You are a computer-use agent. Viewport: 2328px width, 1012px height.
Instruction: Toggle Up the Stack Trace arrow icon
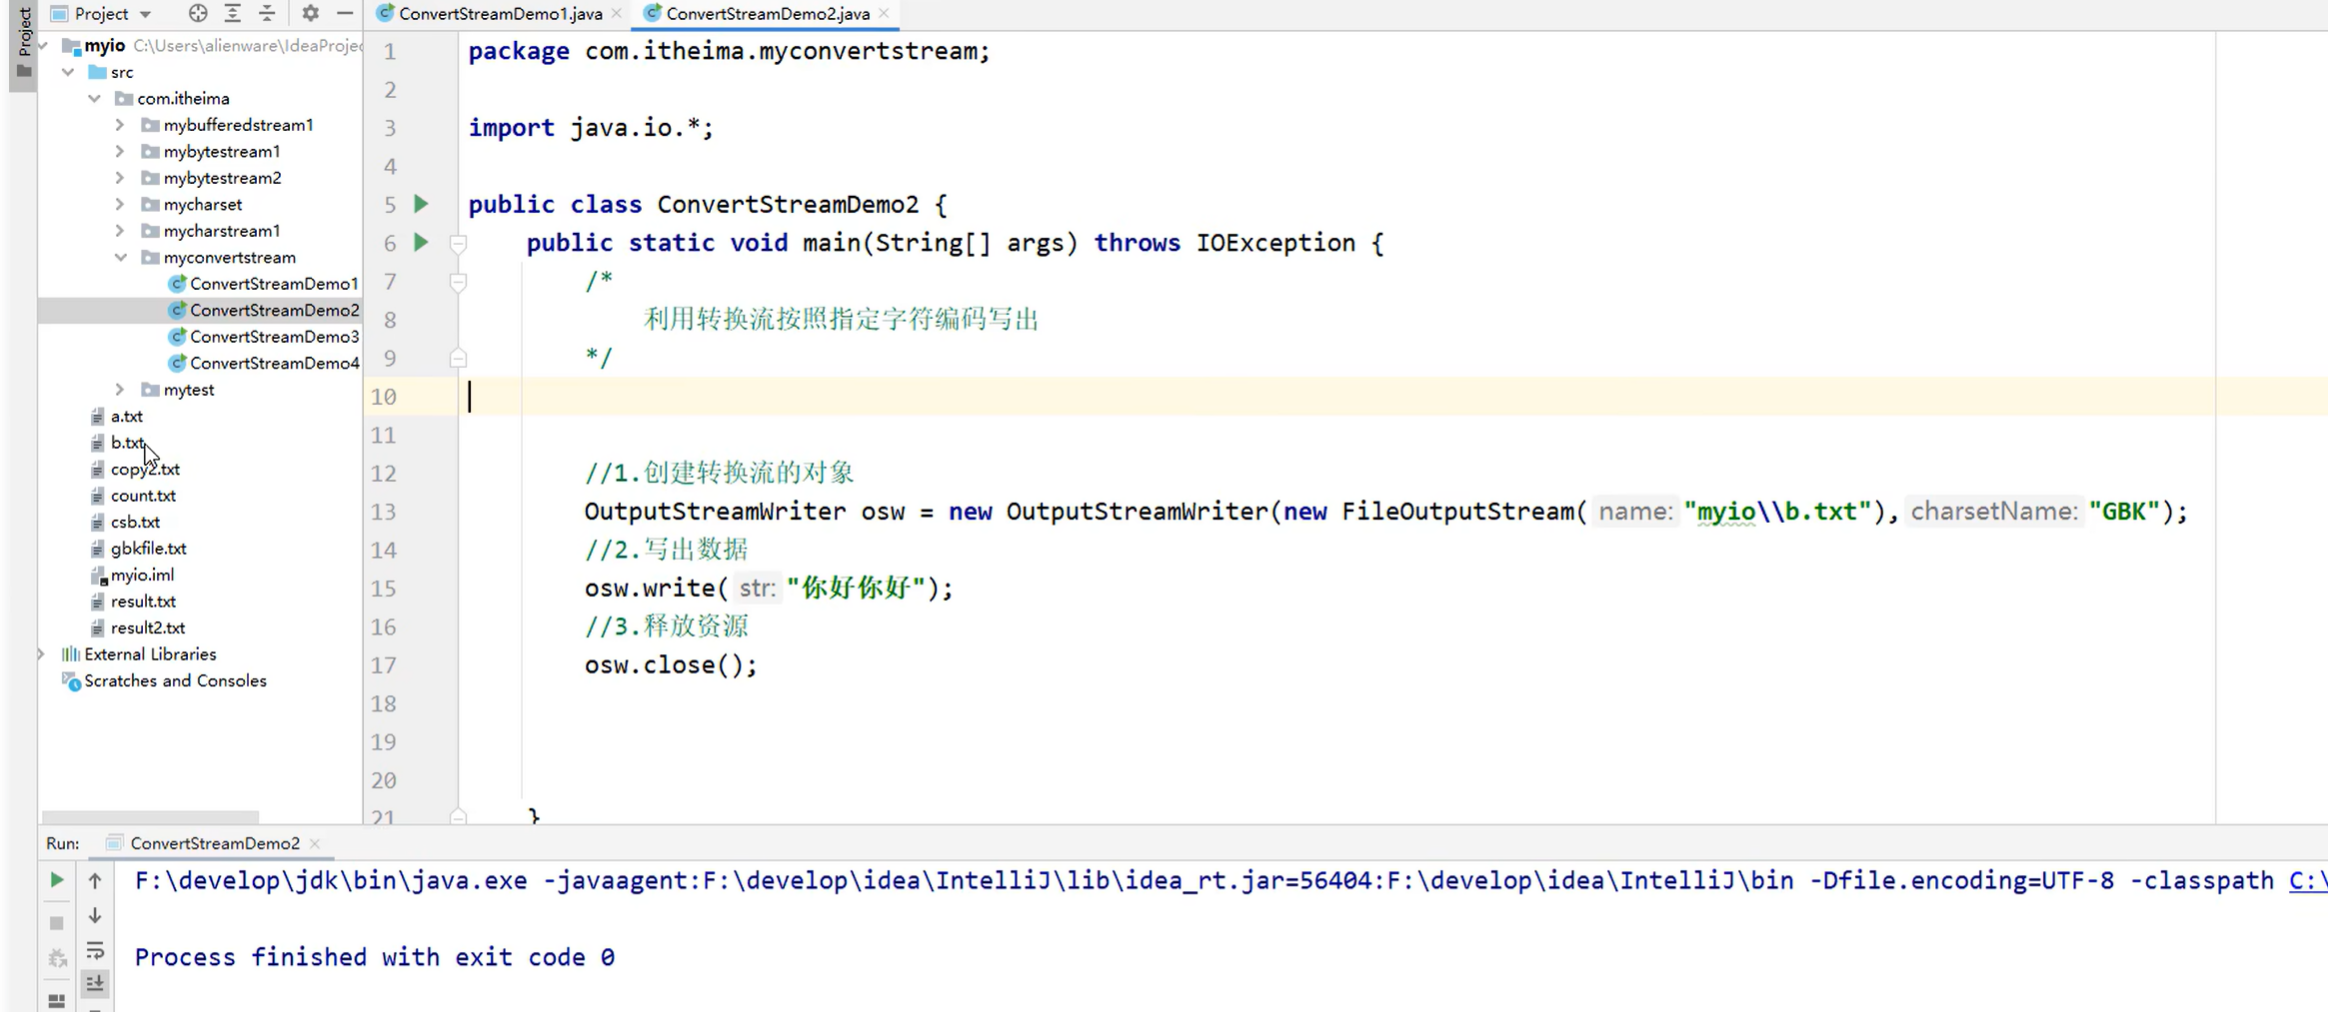(x=95, y=880)
